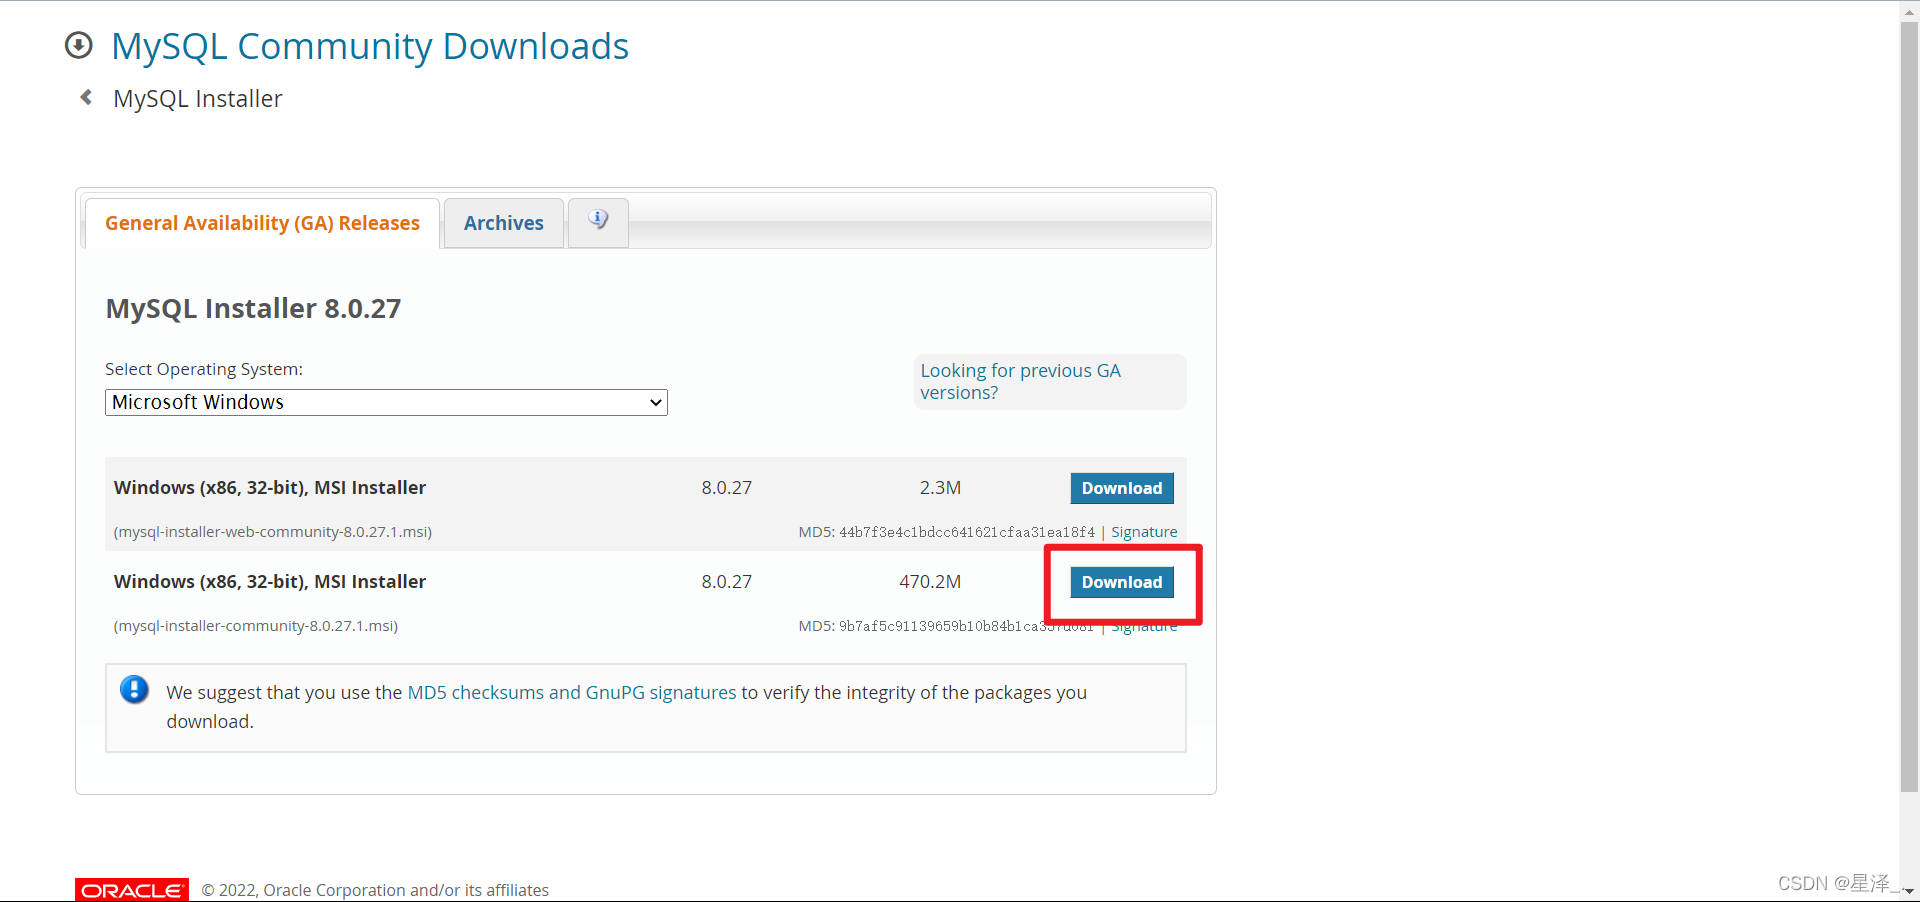Open MySQL Community Downloads heading link
The height and width of the screenshot is (902, 1920).
tap(370, 46)
